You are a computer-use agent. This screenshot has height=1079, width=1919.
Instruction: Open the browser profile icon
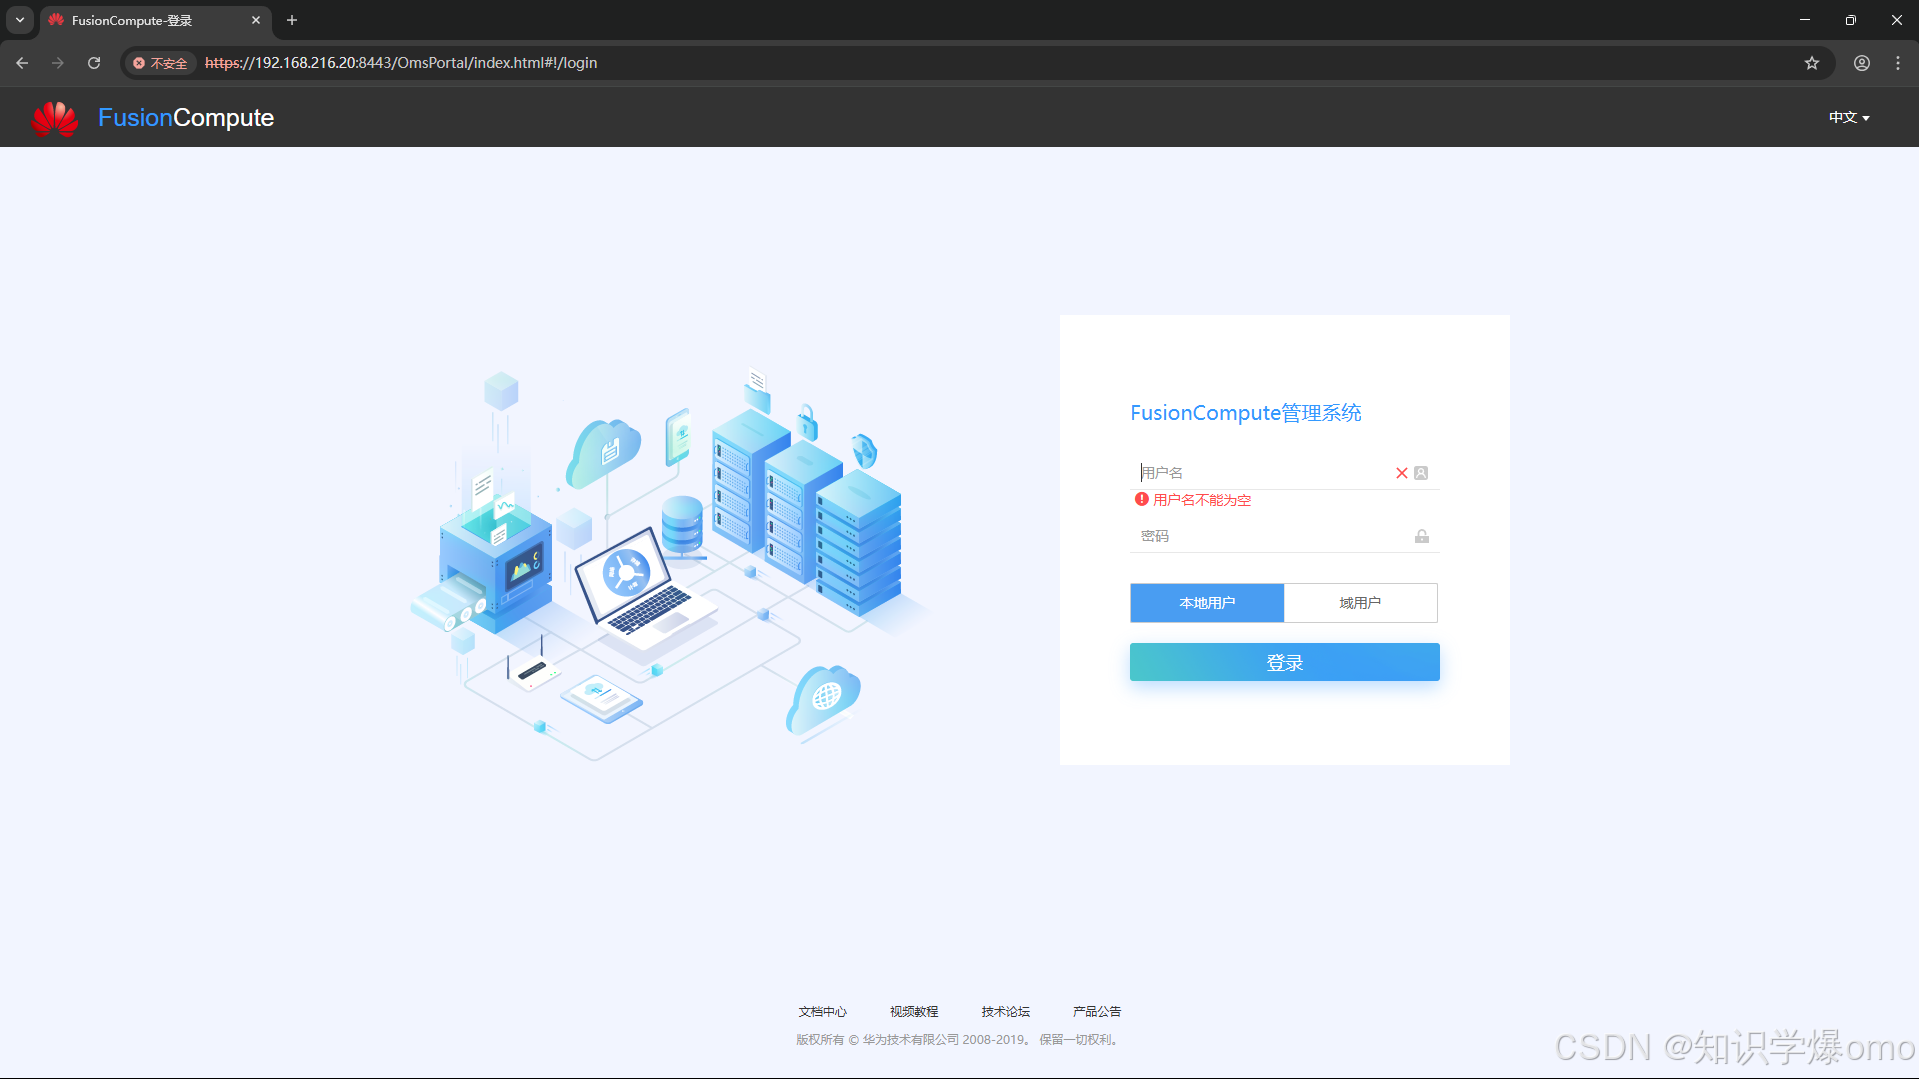1861,62
